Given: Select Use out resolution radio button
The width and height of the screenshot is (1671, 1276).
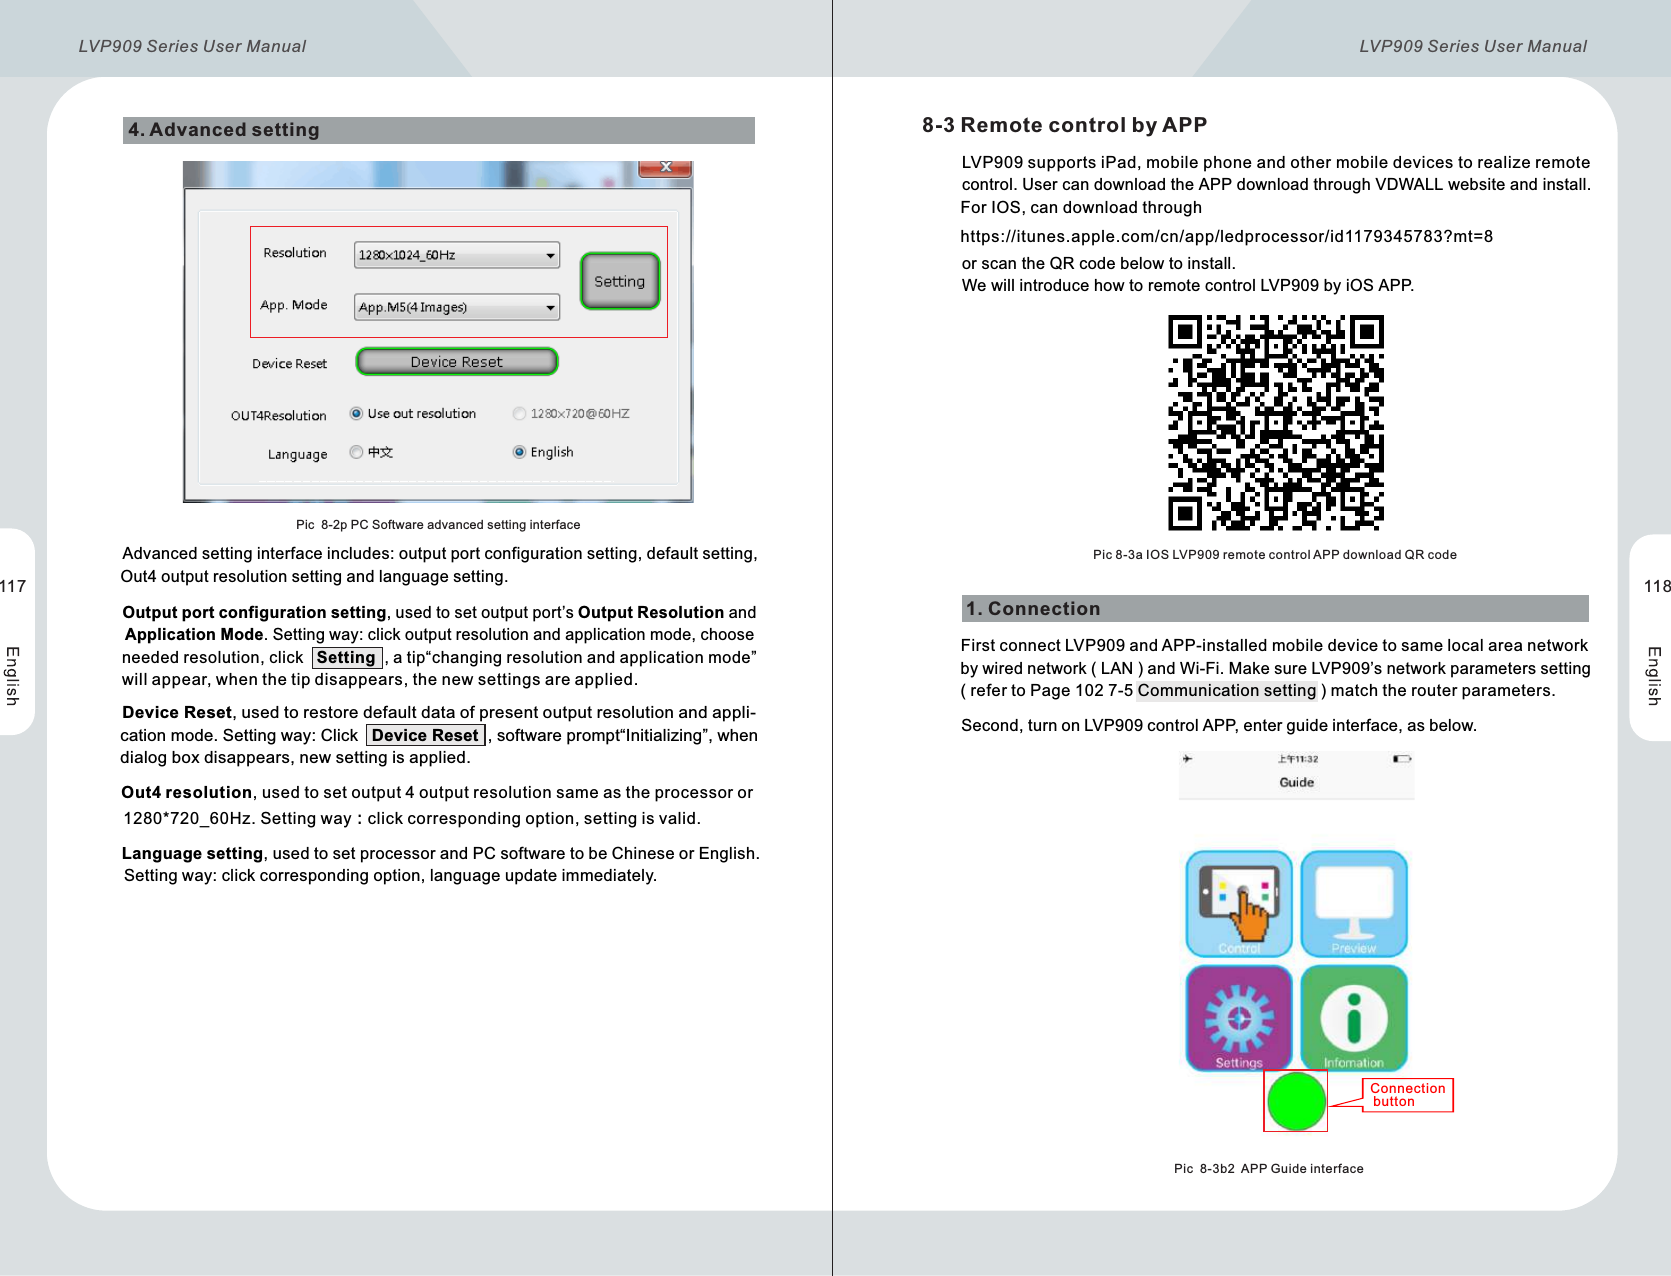Looking at the screenshot, I should (356, 414).
